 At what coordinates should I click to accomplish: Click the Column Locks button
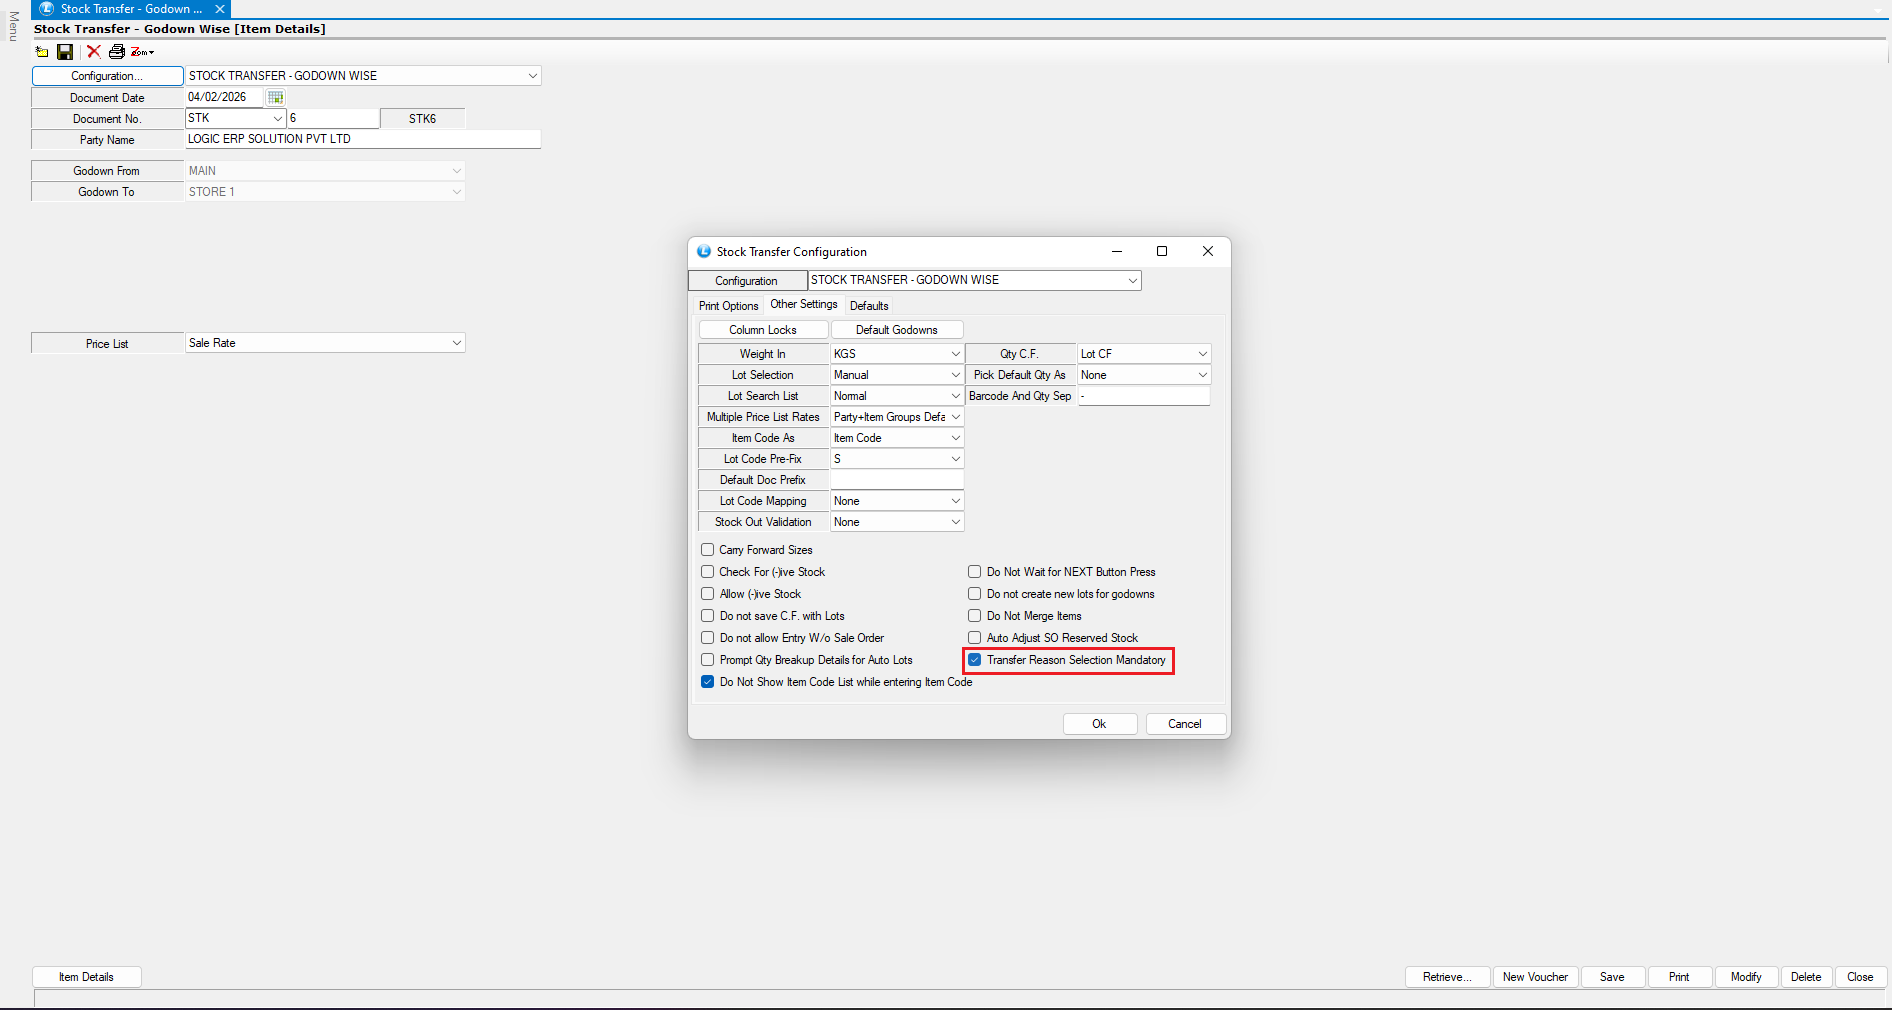coord(763,330)
